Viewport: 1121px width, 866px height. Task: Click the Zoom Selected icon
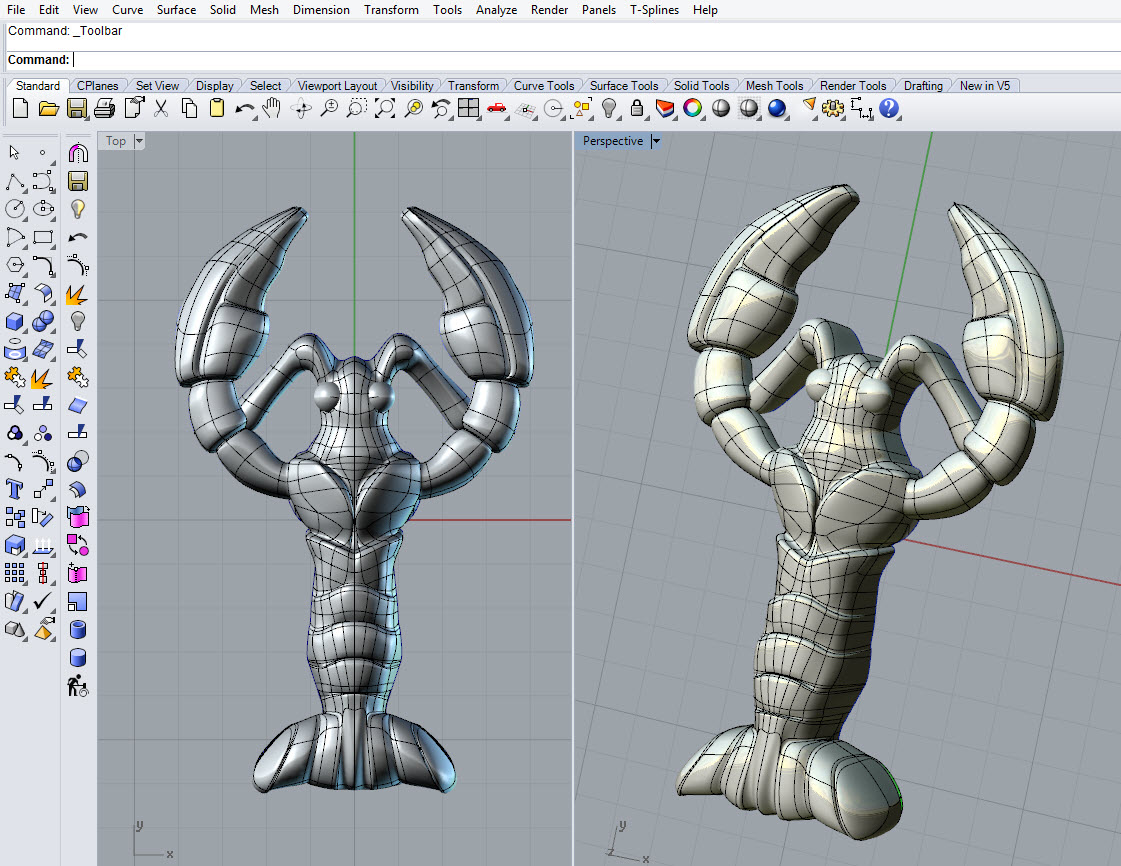[413, 109]
